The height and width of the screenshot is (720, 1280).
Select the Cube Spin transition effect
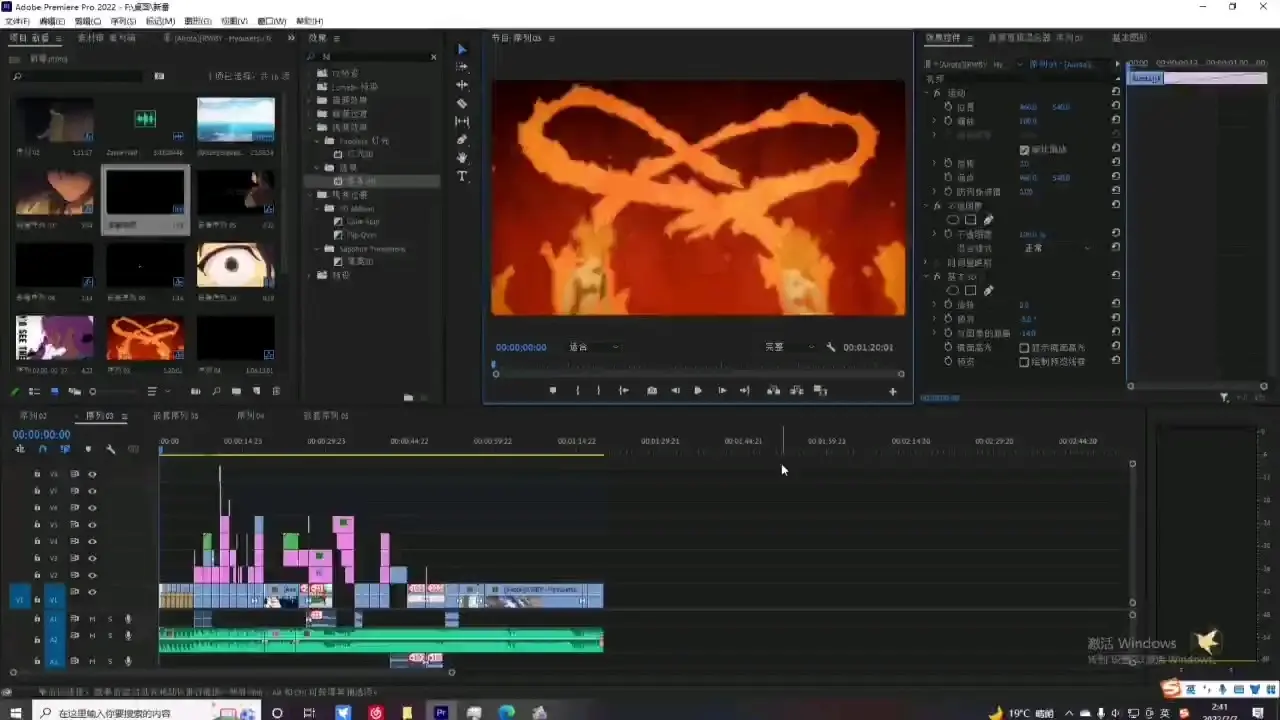(363, 222)
